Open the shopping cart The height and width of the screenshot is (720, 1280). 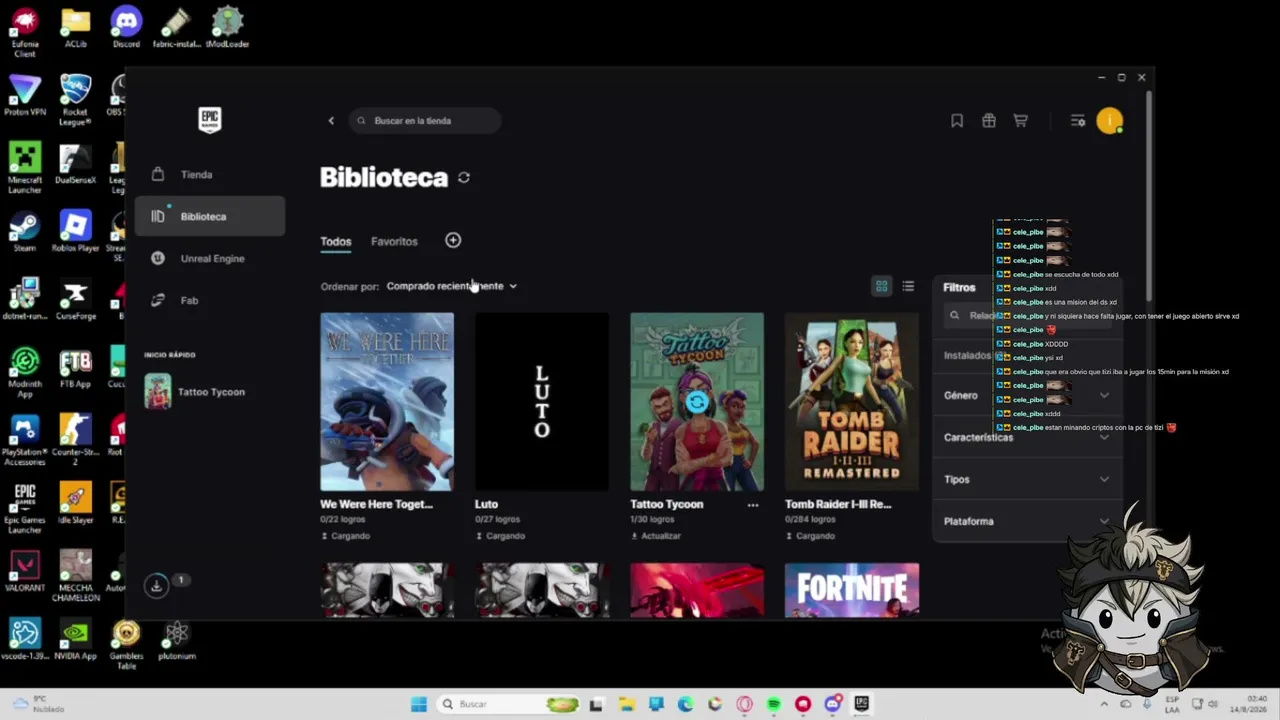click(x=1021, y=121)
